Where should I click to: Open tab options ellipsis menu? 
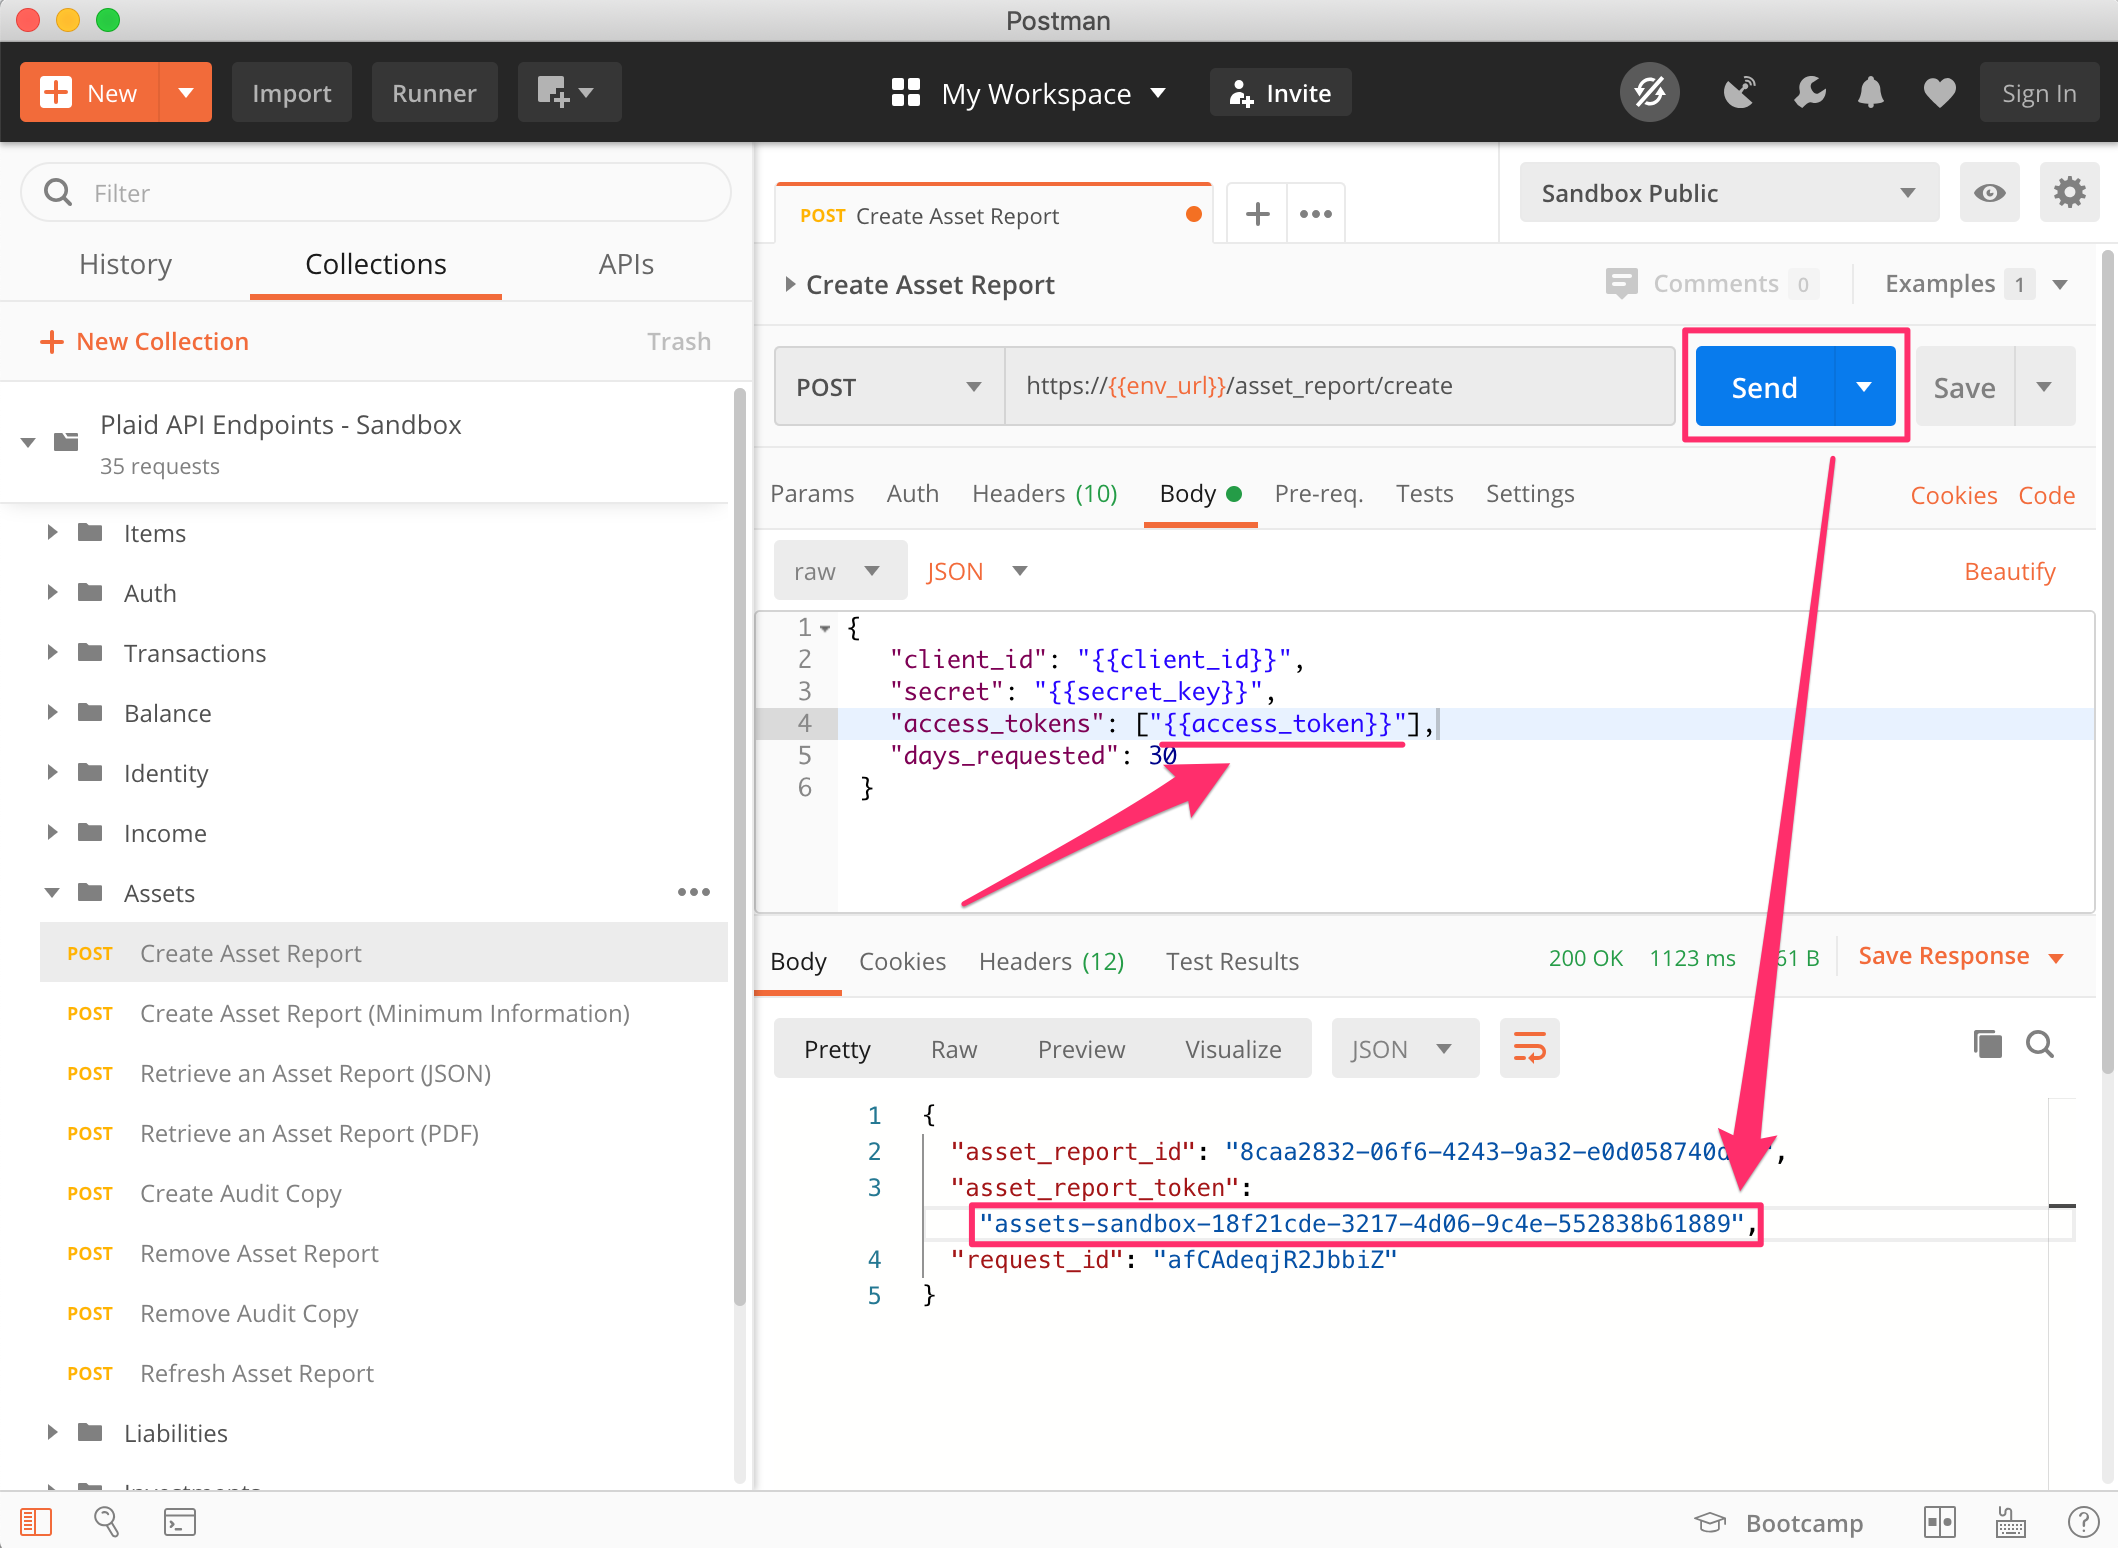(x=1315, y=214)
